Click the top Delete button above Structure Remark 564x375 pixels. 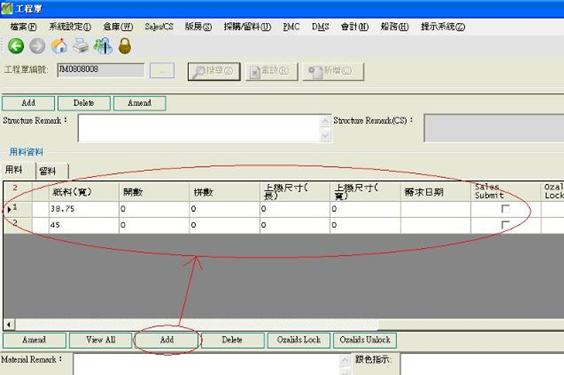(x=84, y=103)
